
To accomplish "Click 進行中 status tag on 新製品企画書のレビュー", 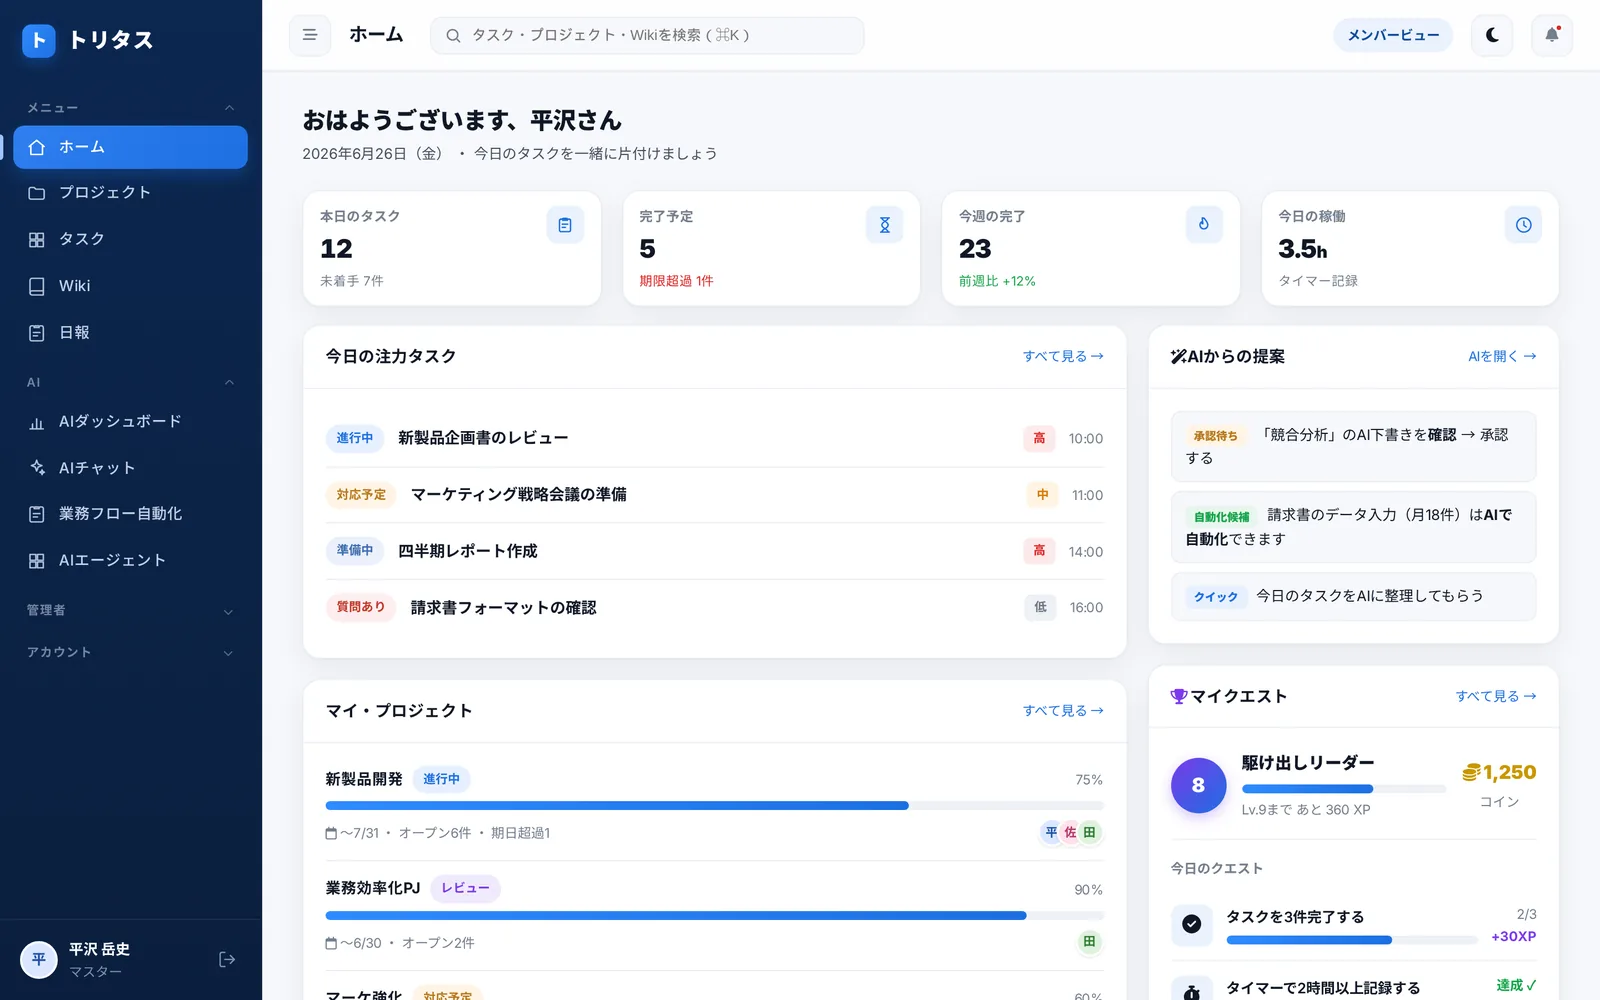I will pyautogui.click(x=354, y=438).
